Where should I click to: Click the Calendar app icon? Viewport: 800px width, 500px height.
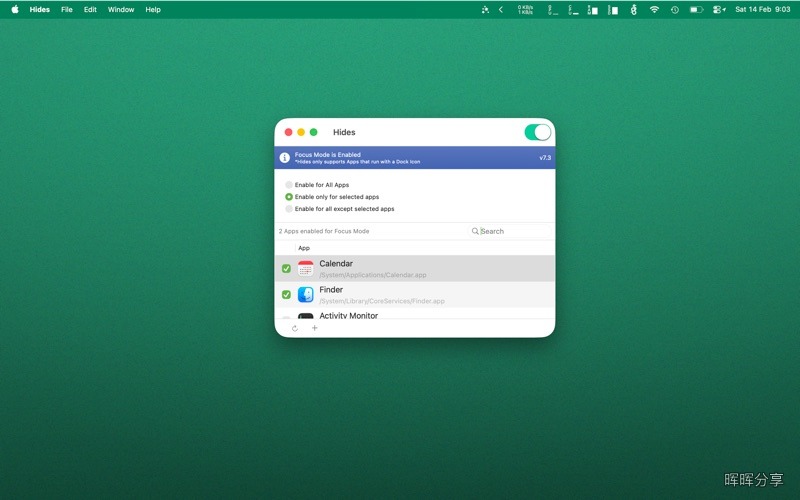tap(306, 268)
